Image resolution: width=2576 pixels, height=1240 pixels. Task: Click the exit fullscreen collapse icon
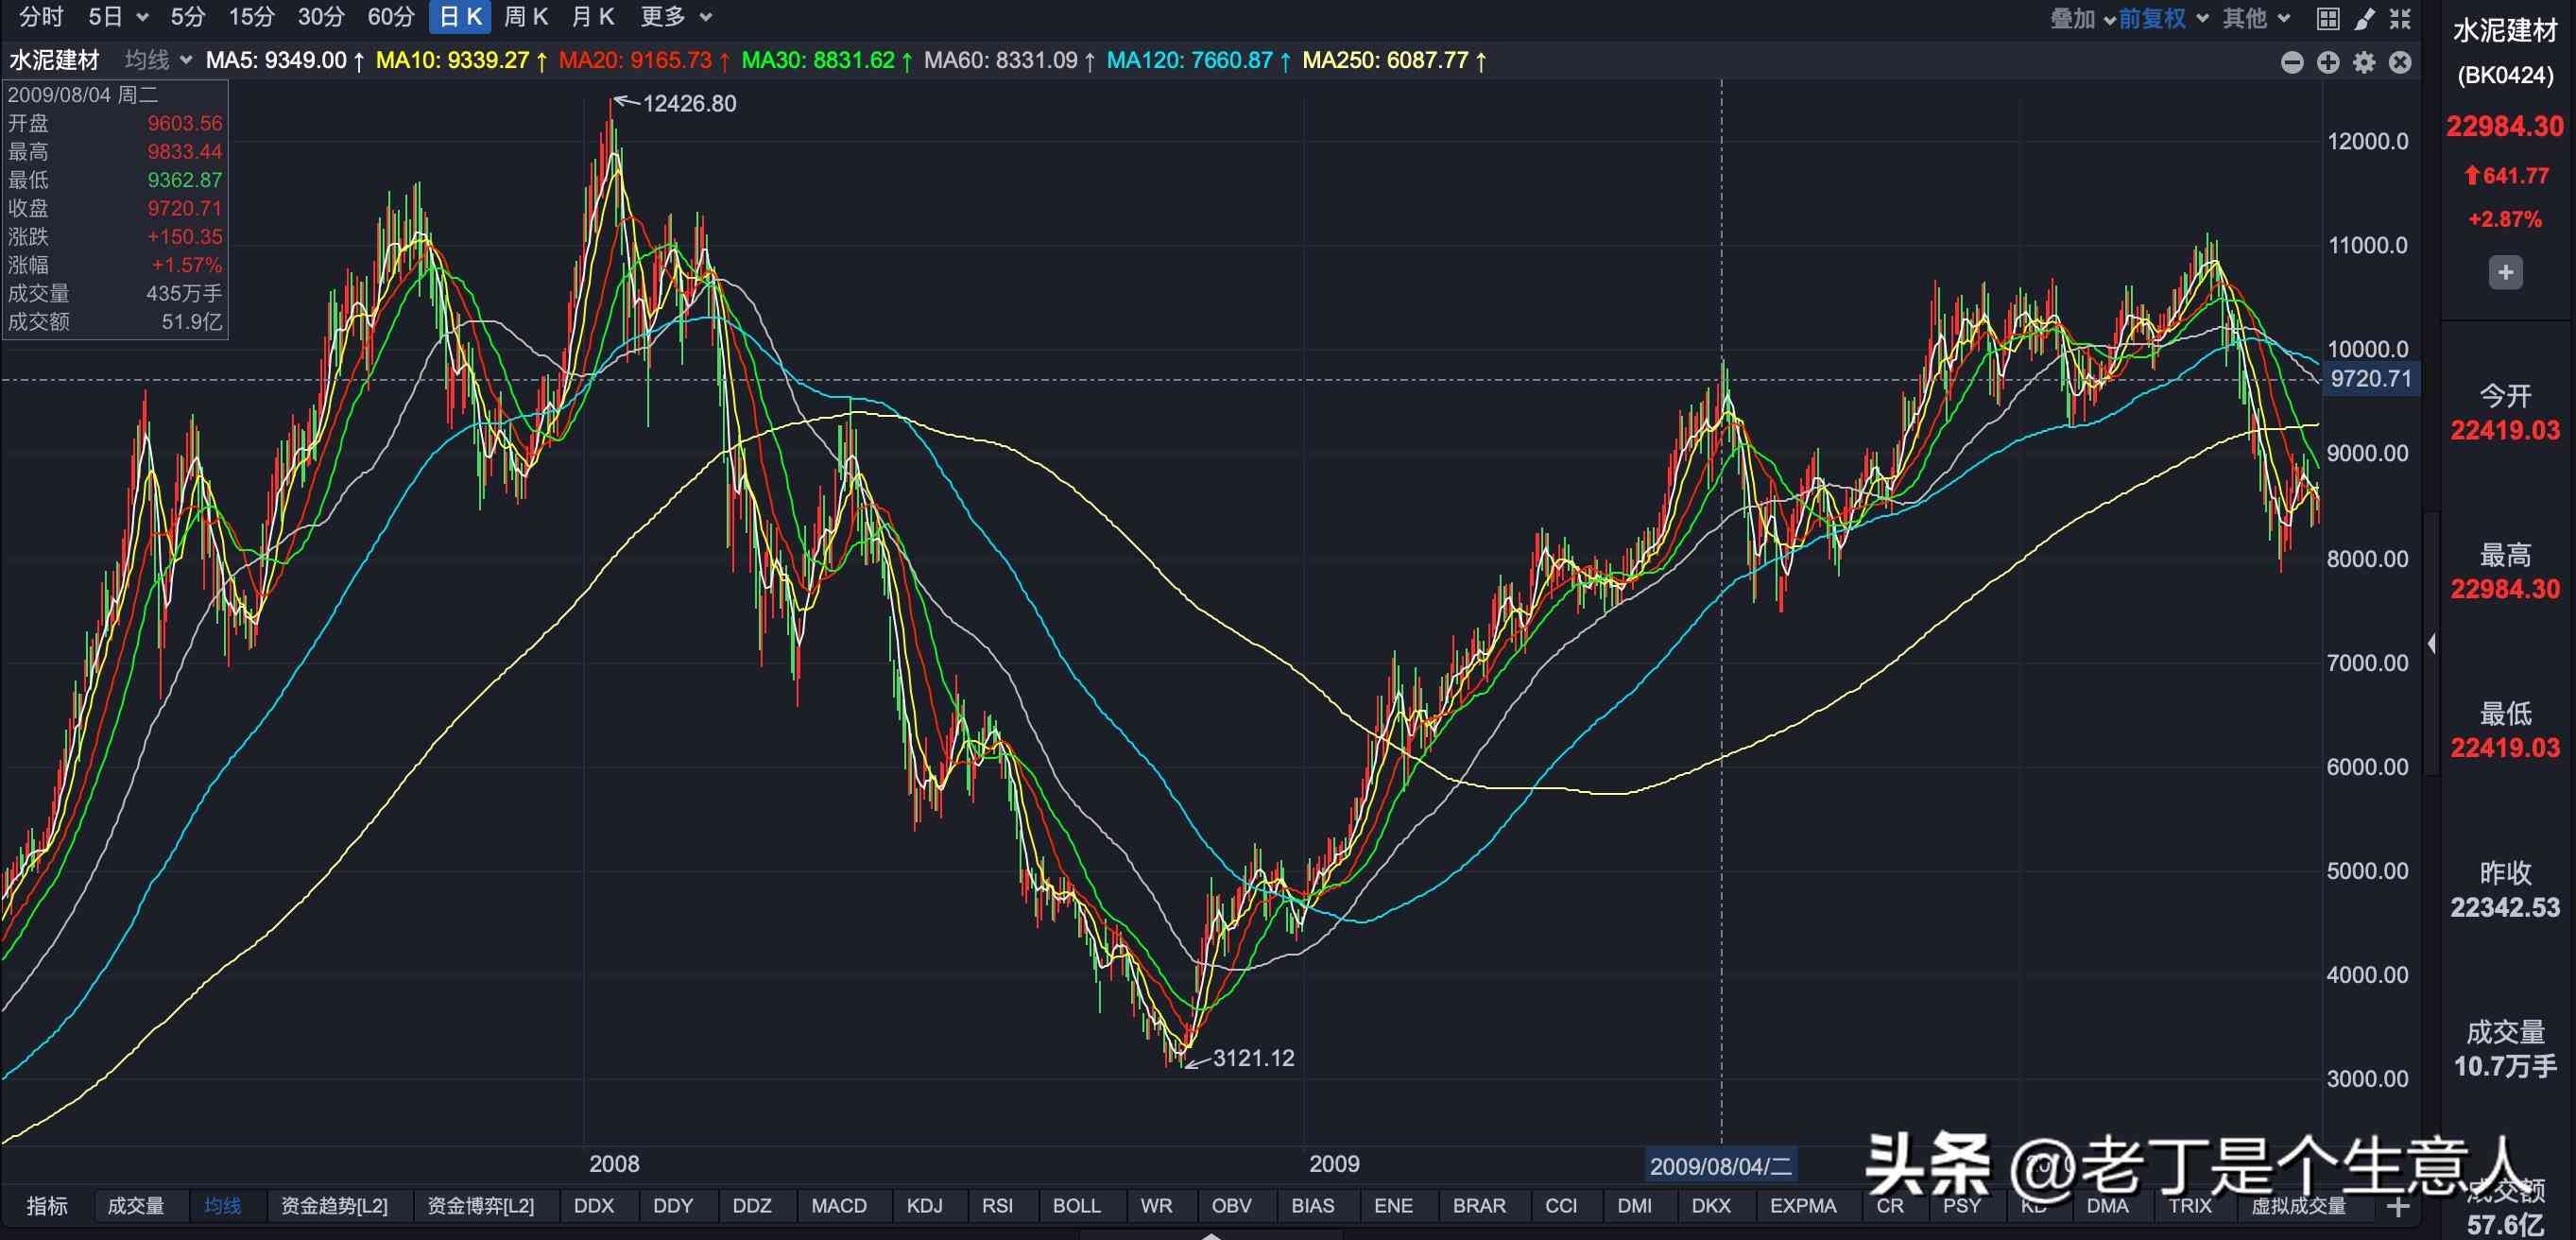[x=2400, y=18]
